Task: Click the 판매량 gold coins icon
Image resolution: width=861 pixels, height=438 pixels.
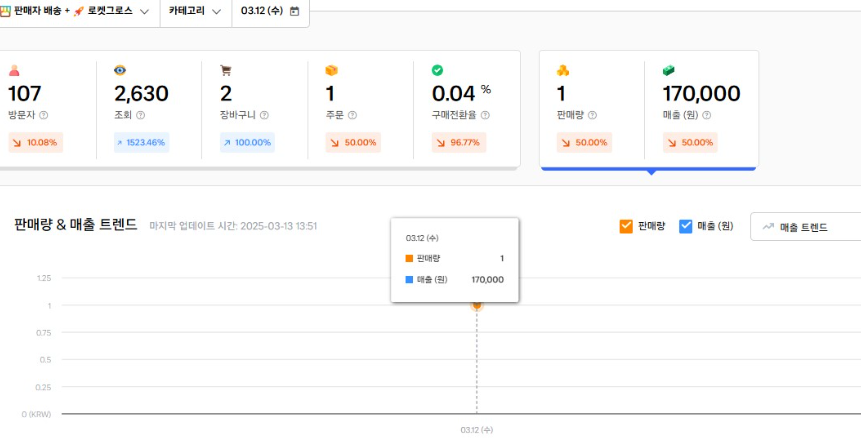Action: click(x=563, y=70)
